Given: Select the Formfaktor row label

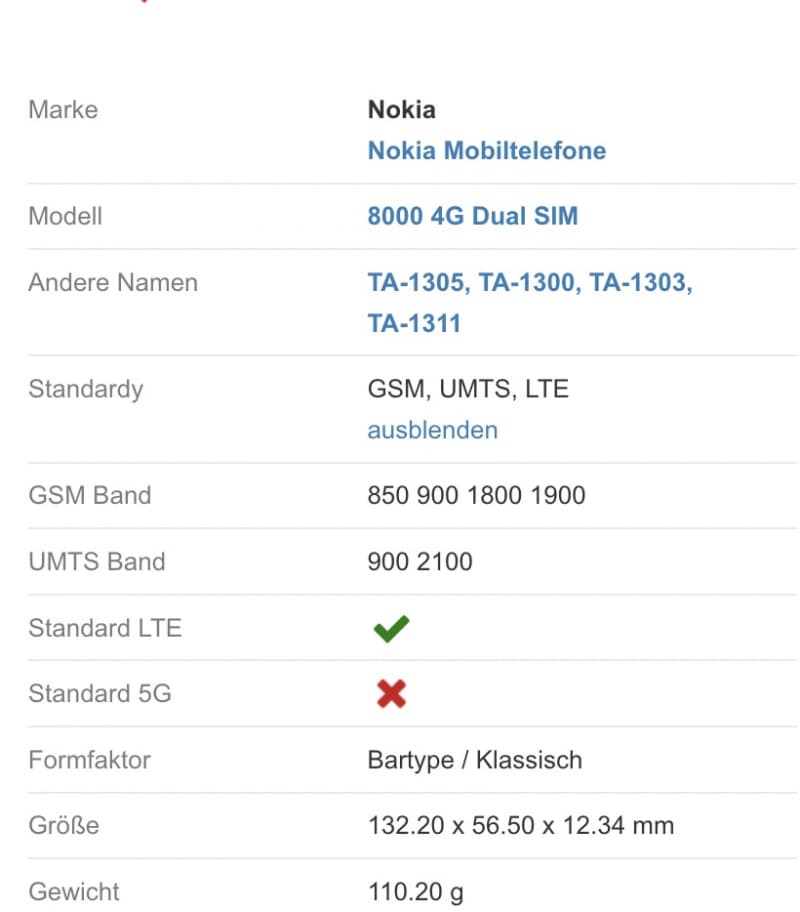Looking at the screenshot, I should 89,760.
